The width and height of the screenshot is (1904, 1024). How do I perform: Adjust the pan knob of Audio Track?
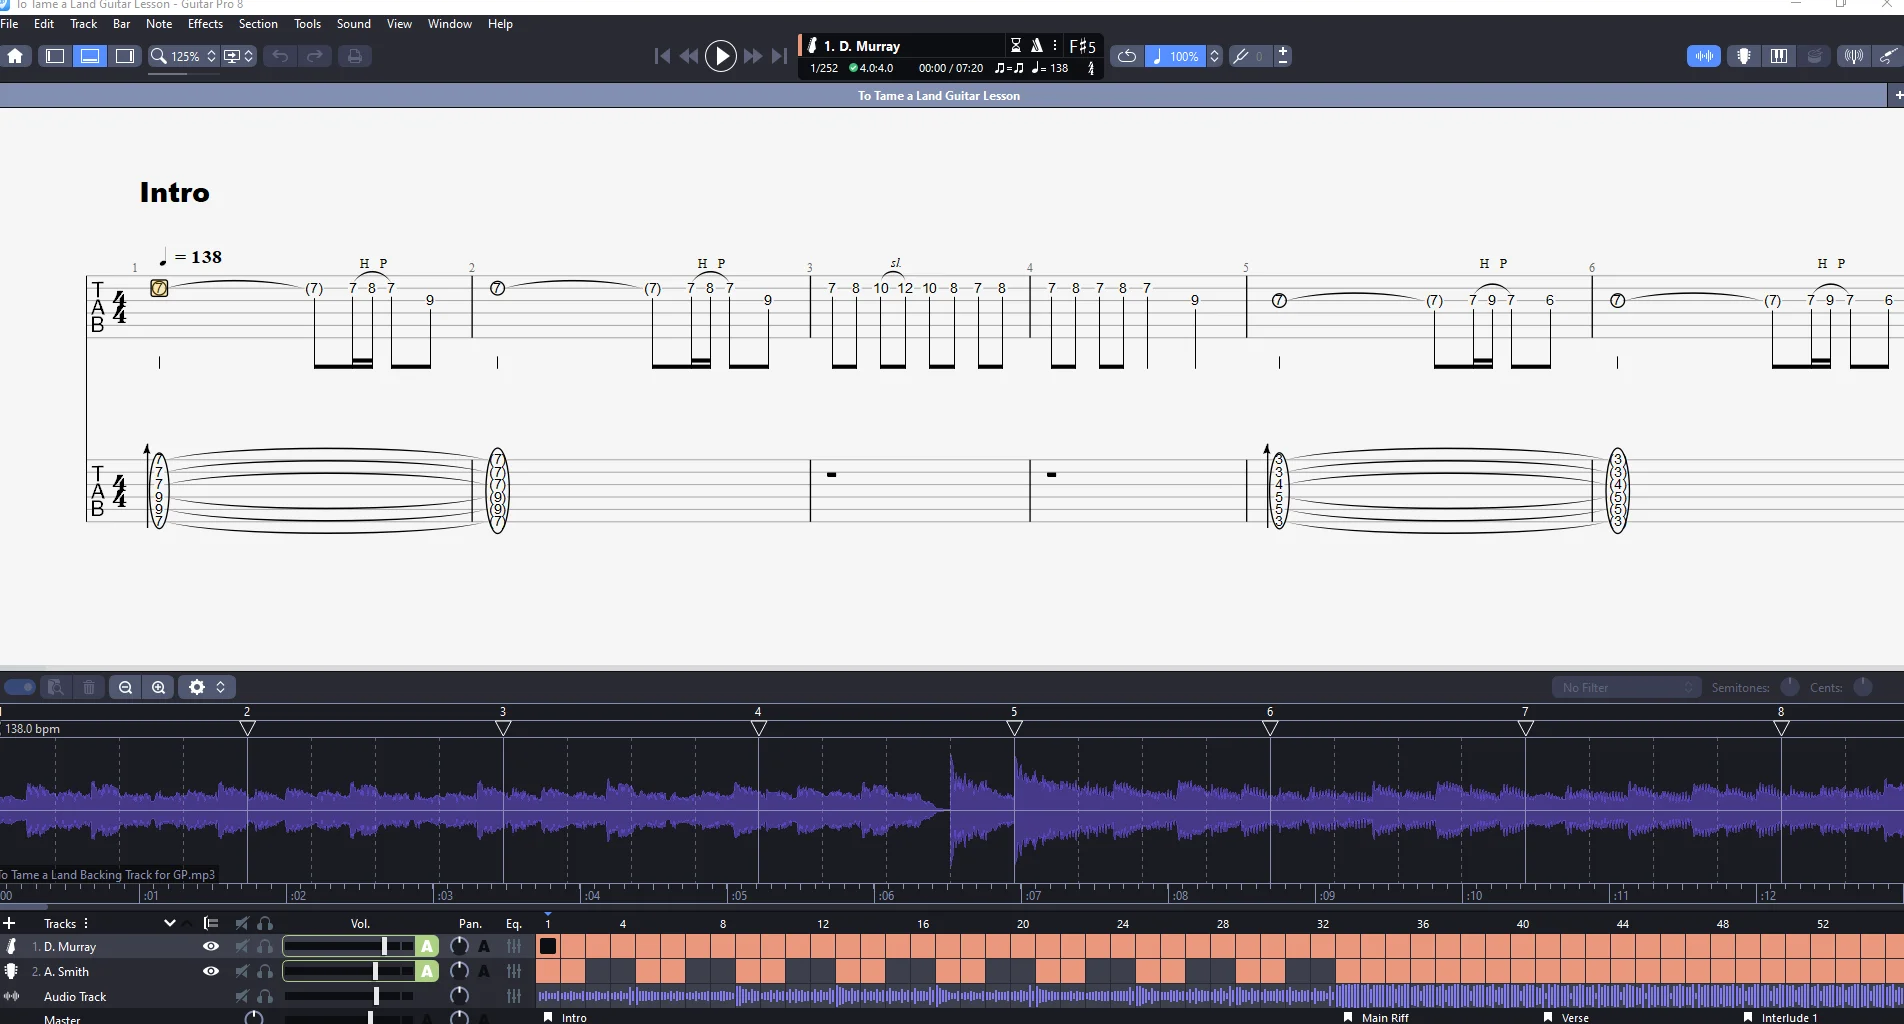(459, 996)
